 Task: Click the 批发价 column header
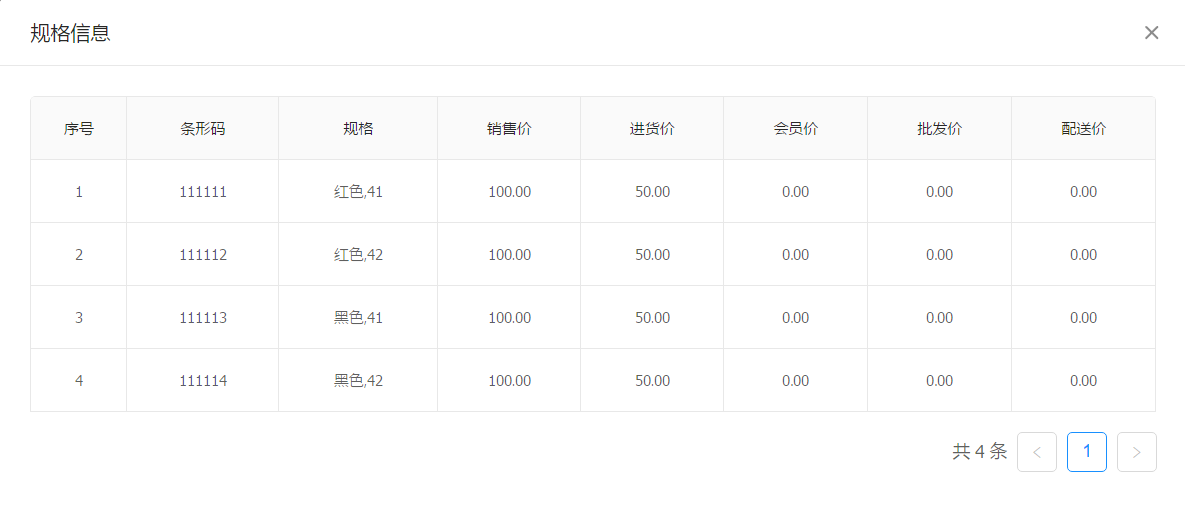[939, 129]
